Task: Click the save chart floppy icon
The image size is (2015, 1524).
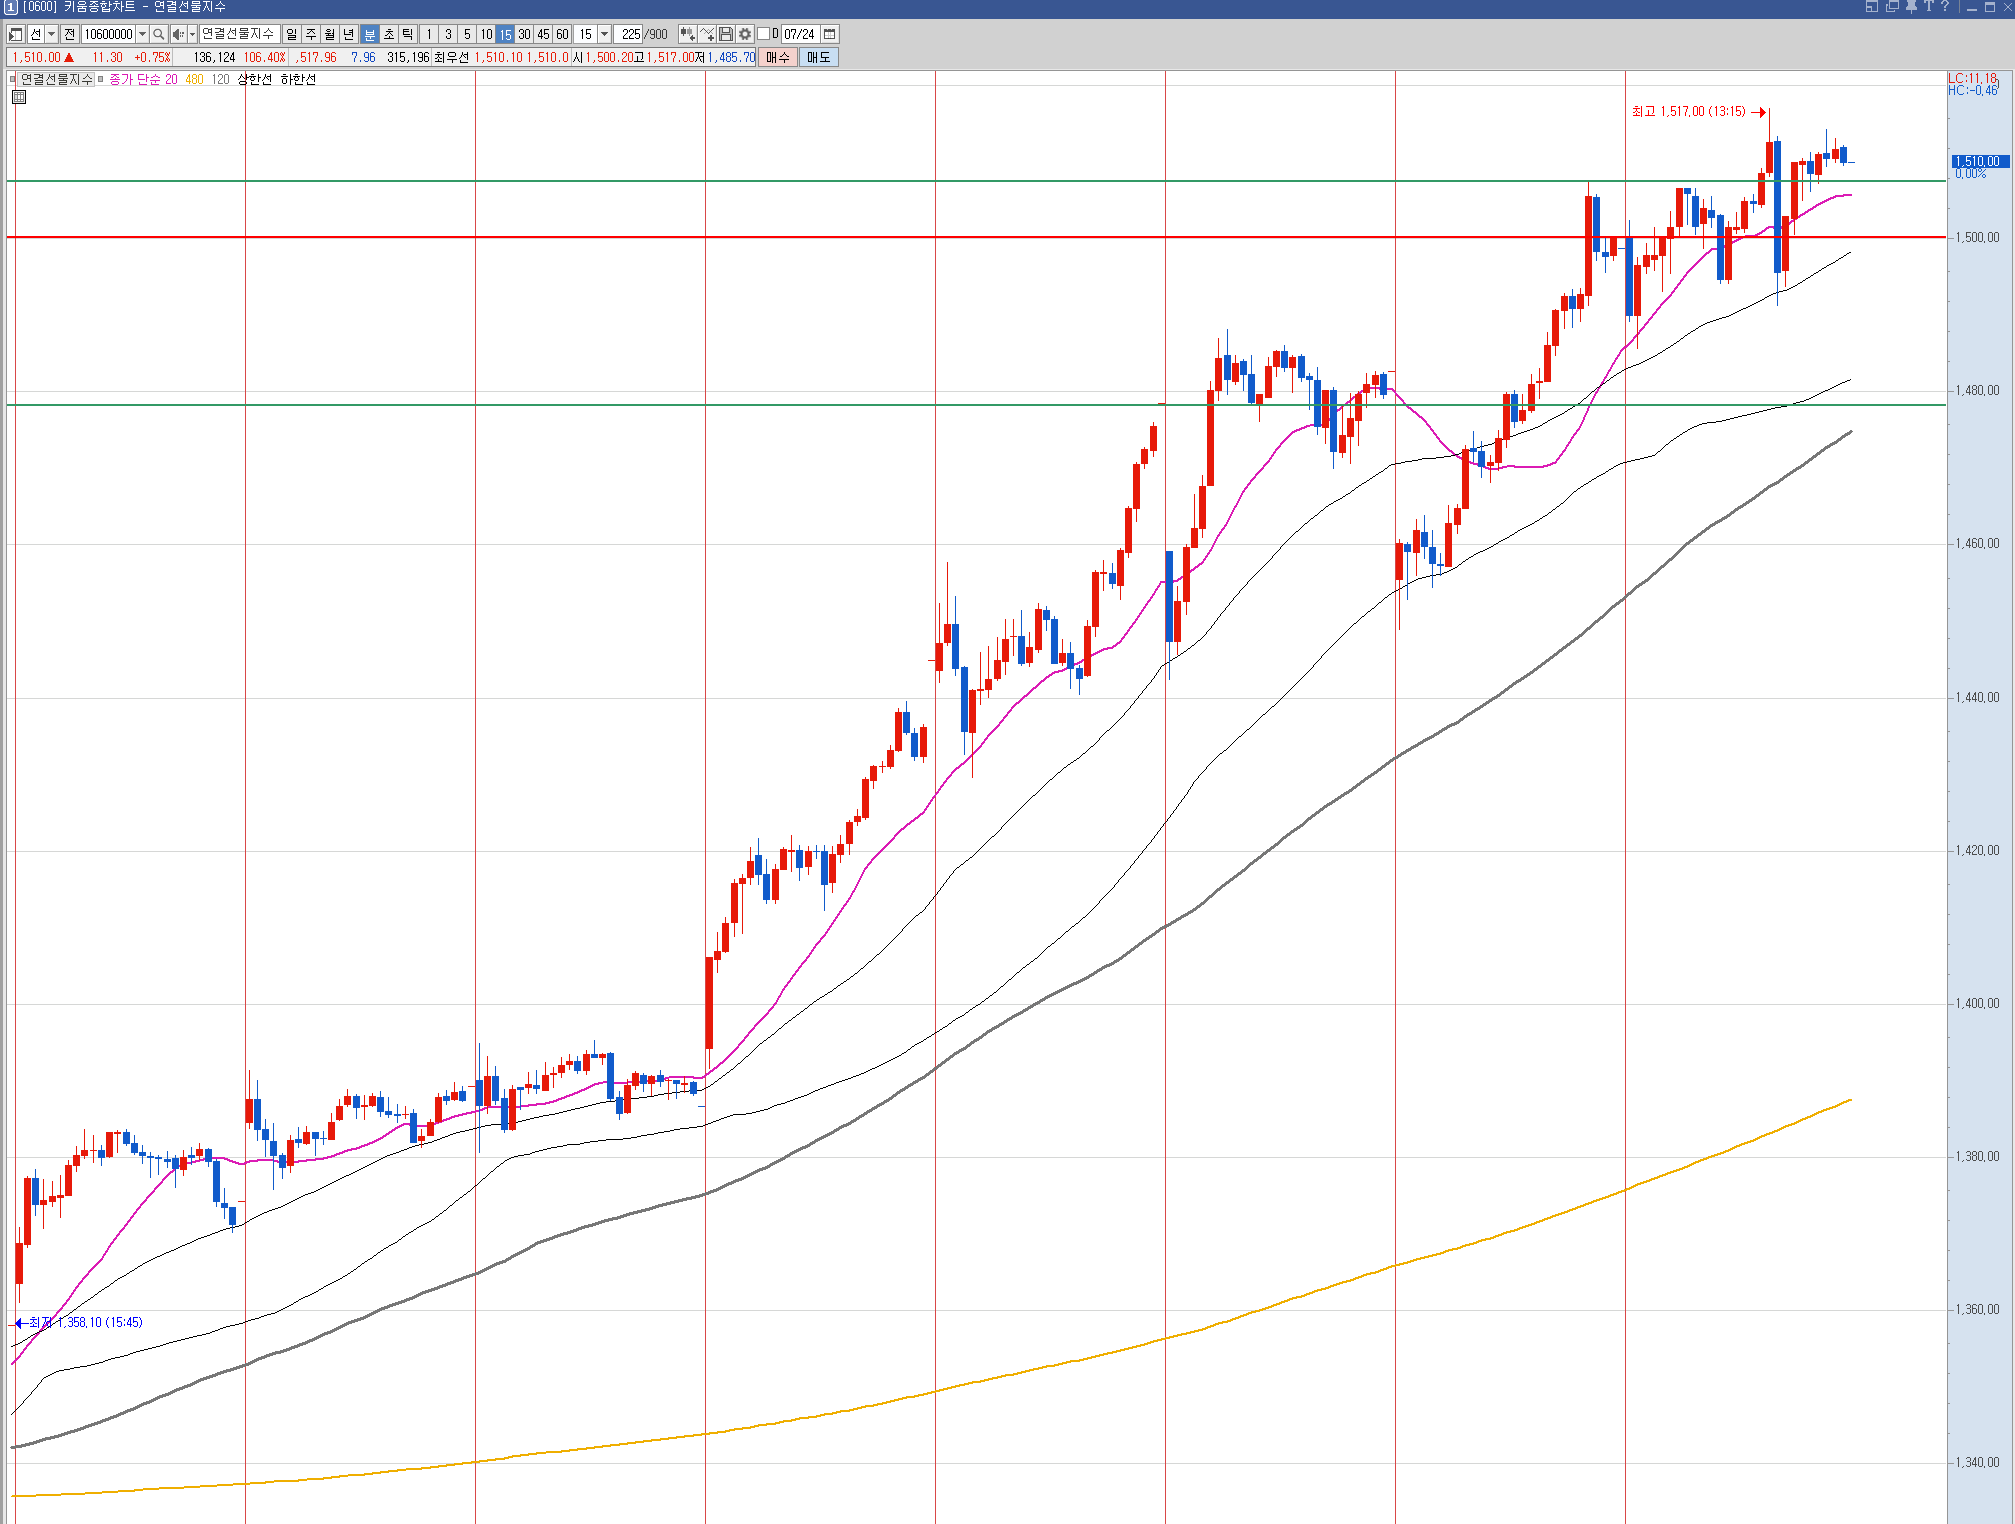Action: tap(726, 34)
